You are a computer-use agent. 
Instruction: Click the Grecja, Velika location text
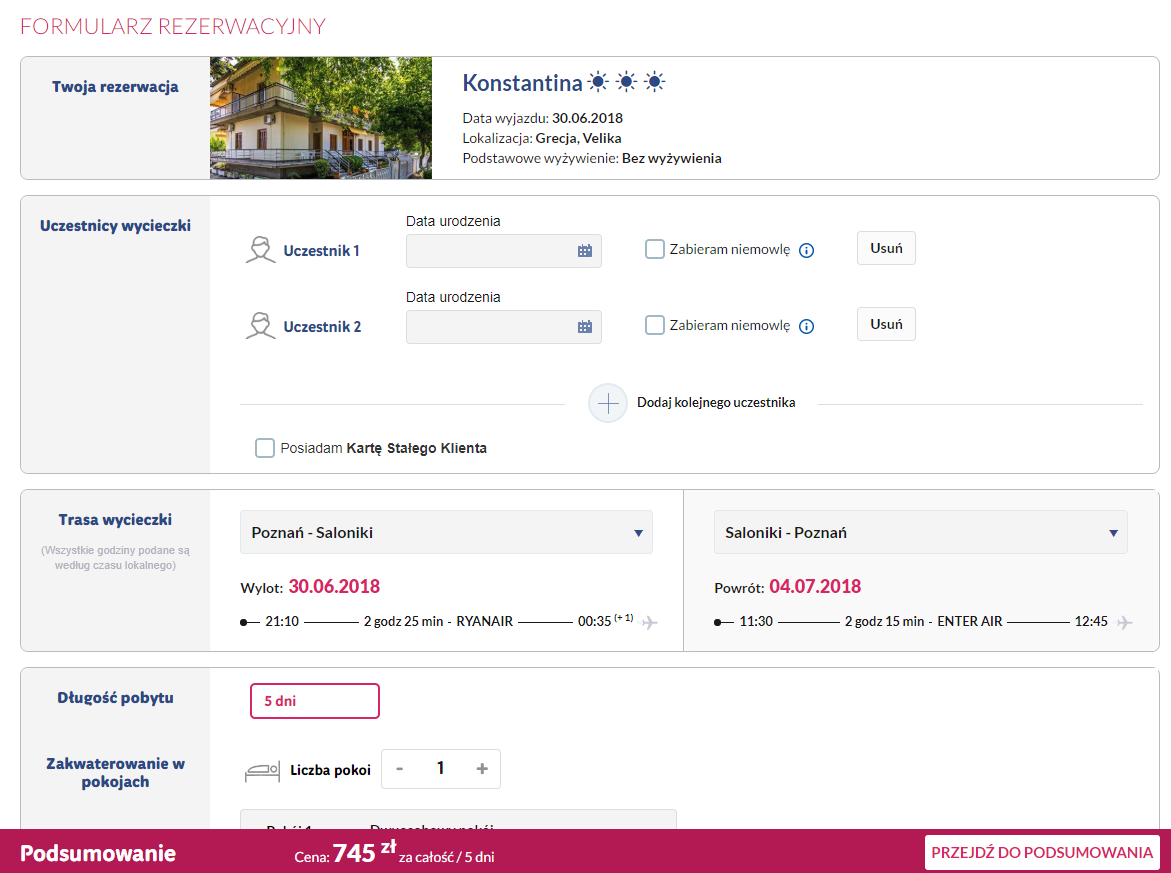(x=578, y=138)
